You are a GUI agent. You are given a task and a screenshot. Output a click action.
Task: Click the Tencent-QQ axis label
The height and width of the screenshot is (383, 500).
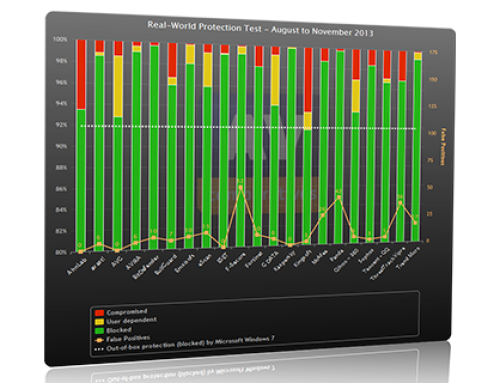pos(377,261)
